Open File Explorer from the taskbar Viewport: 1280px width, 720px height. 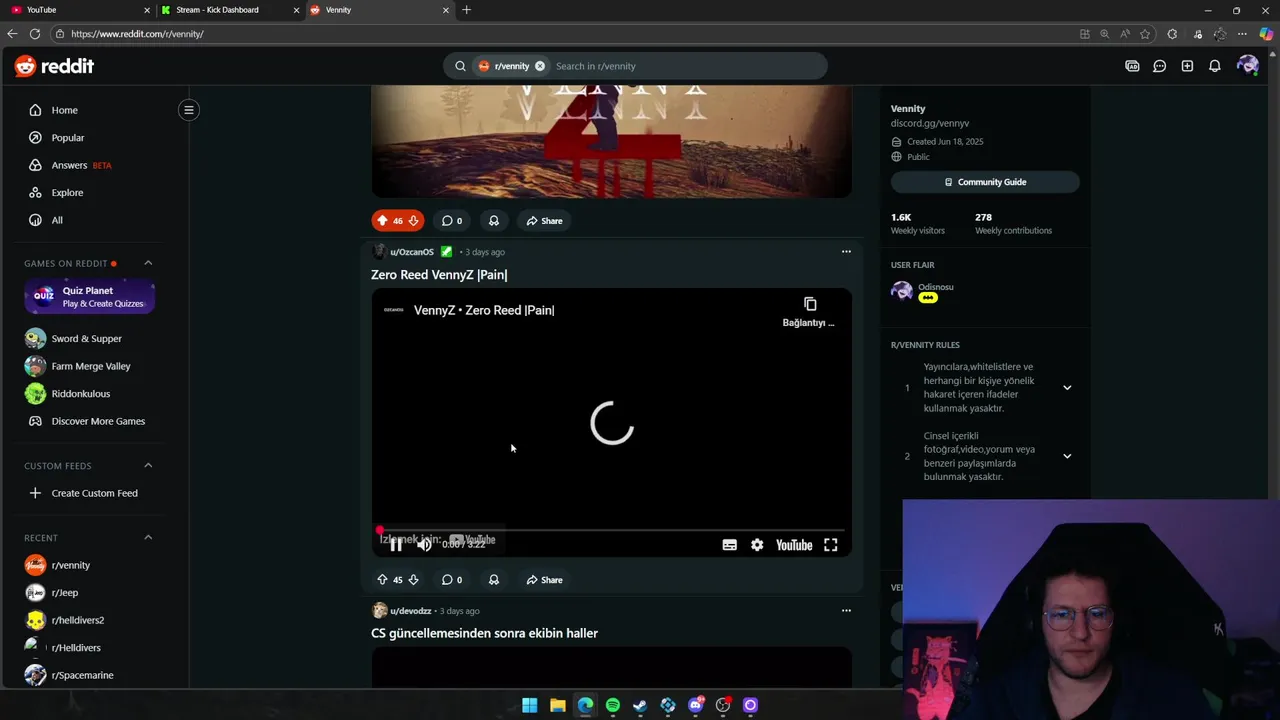(557, 705)
